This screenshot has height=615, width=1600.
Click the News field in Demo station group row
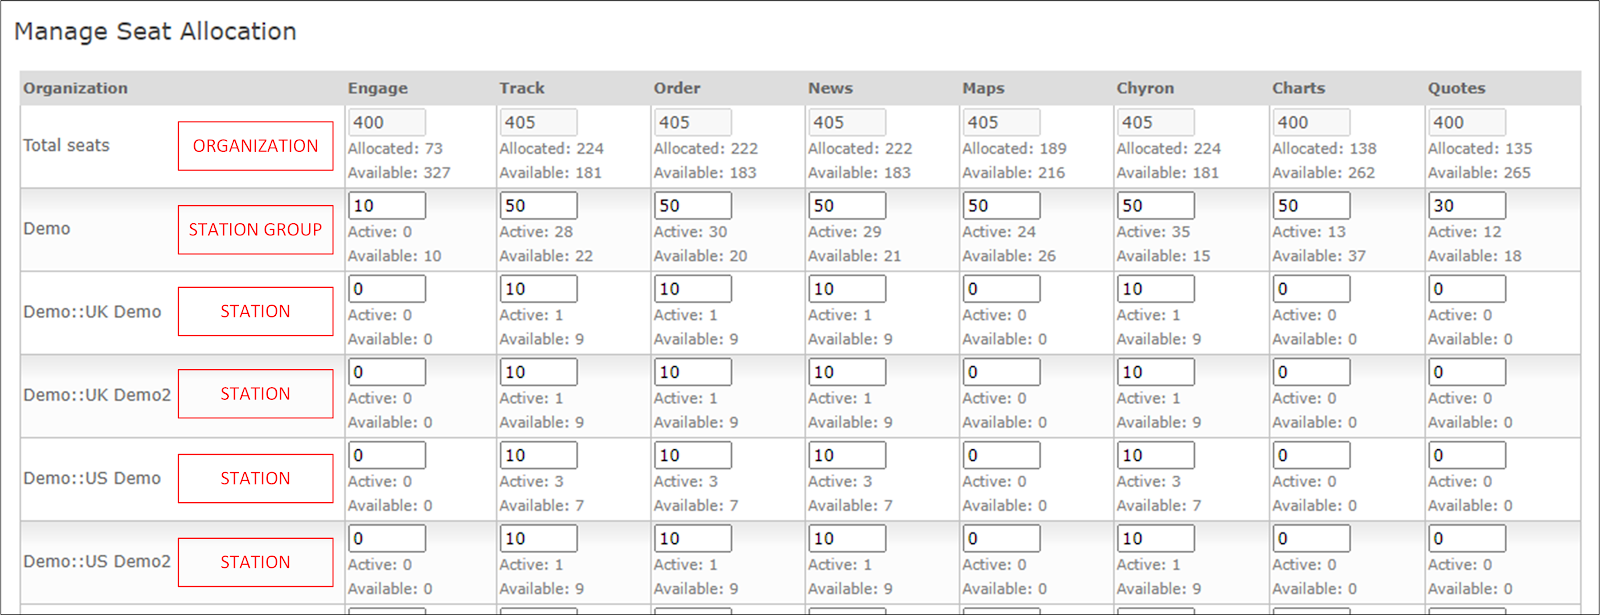846,205
